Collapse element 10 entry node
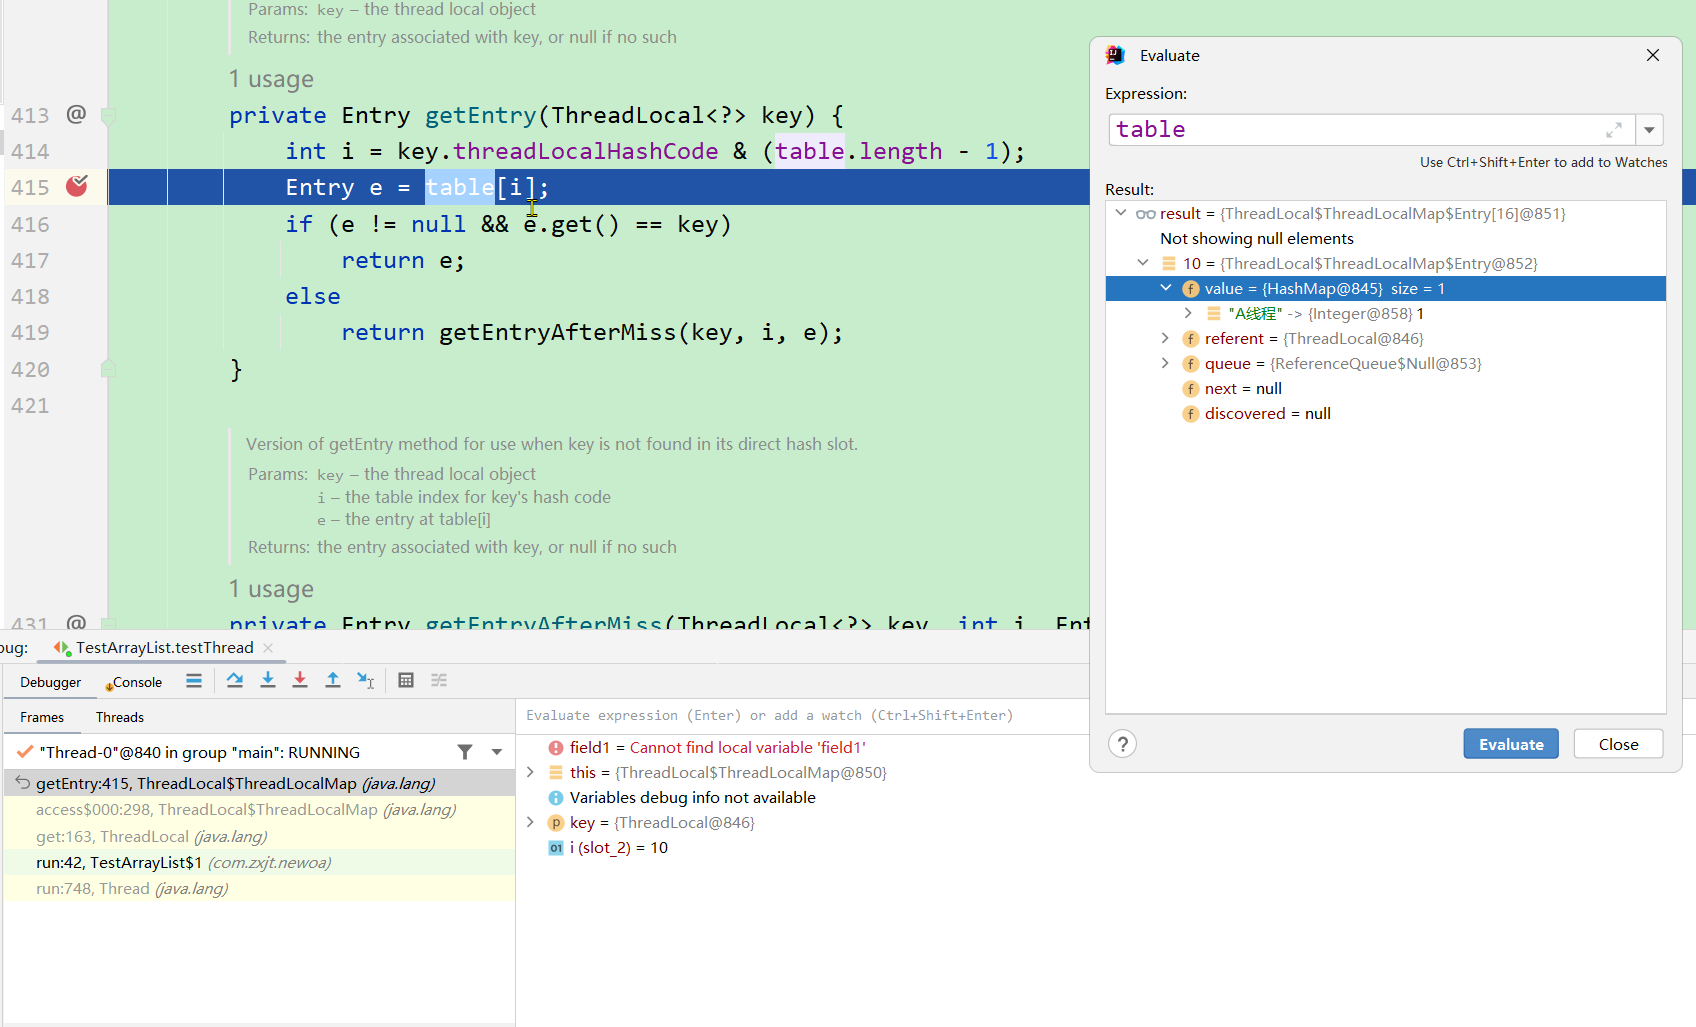The height and width of the screenshot is (1027, 1696). pos(1143,263)
